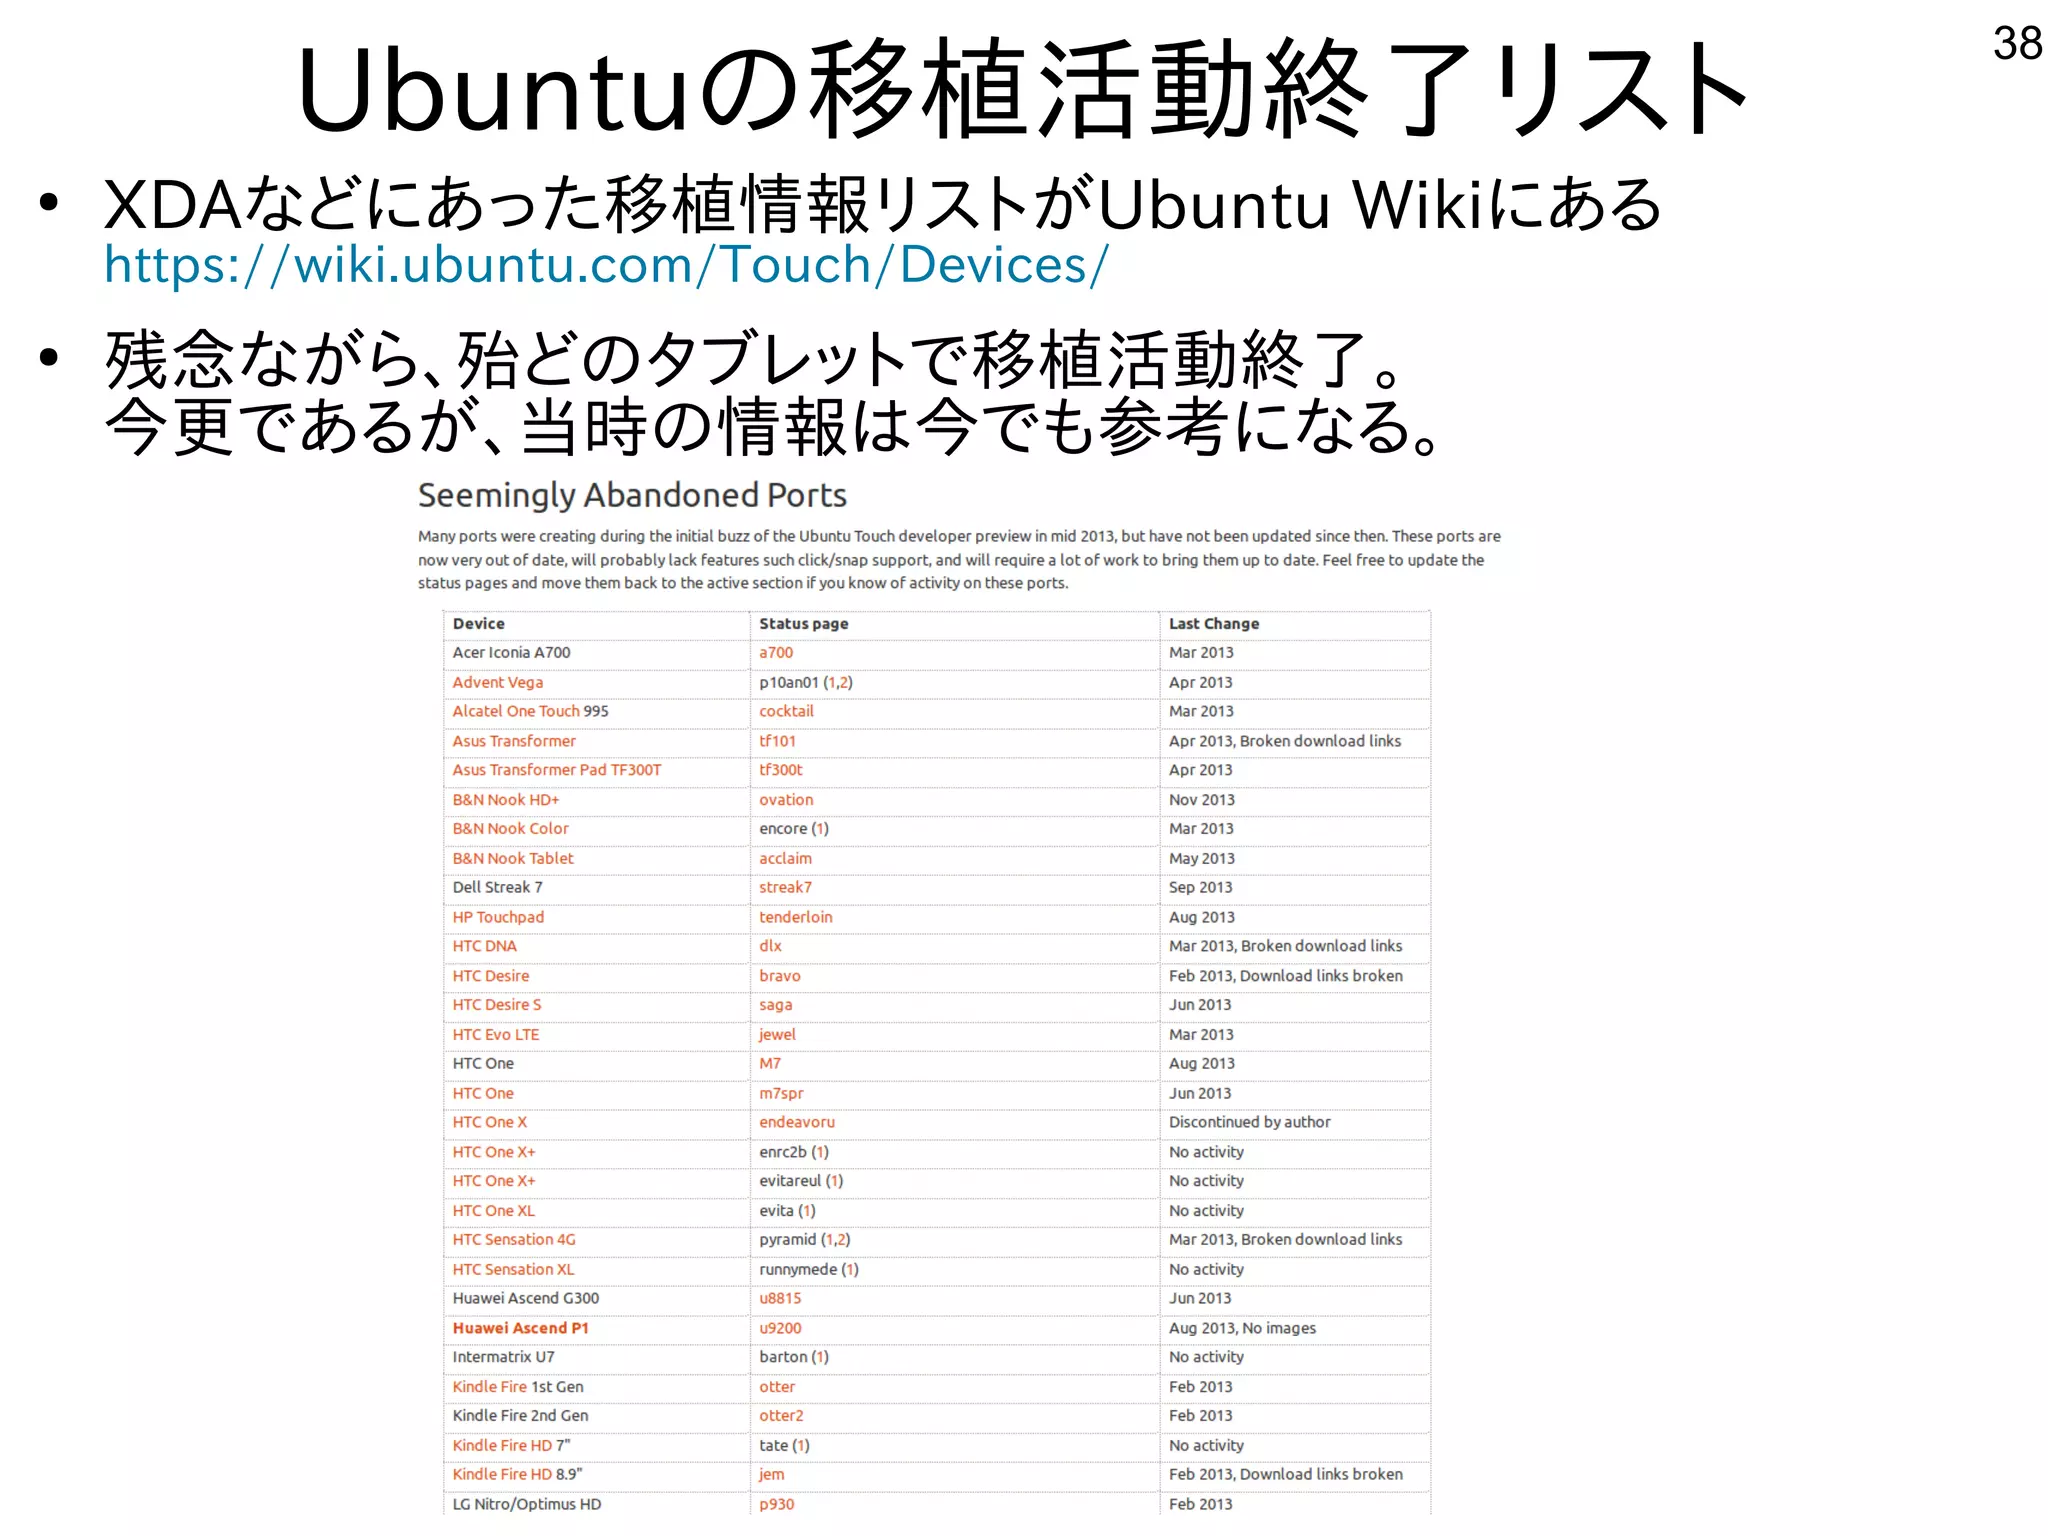Image resolution: width=2048 pixels, height=1536 pixels.
Task: Click the '(1)' link beside barton
Action: tap(820, 1358)
